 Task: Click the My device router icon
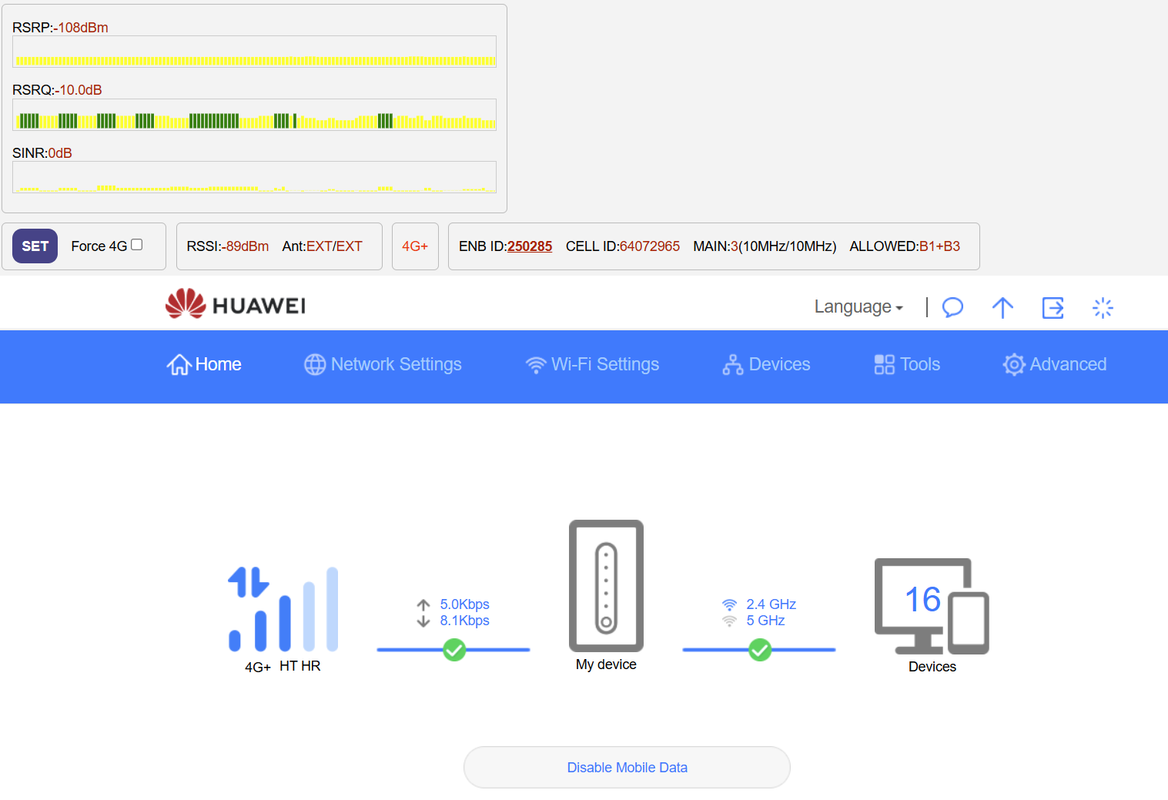click(606, 585)
